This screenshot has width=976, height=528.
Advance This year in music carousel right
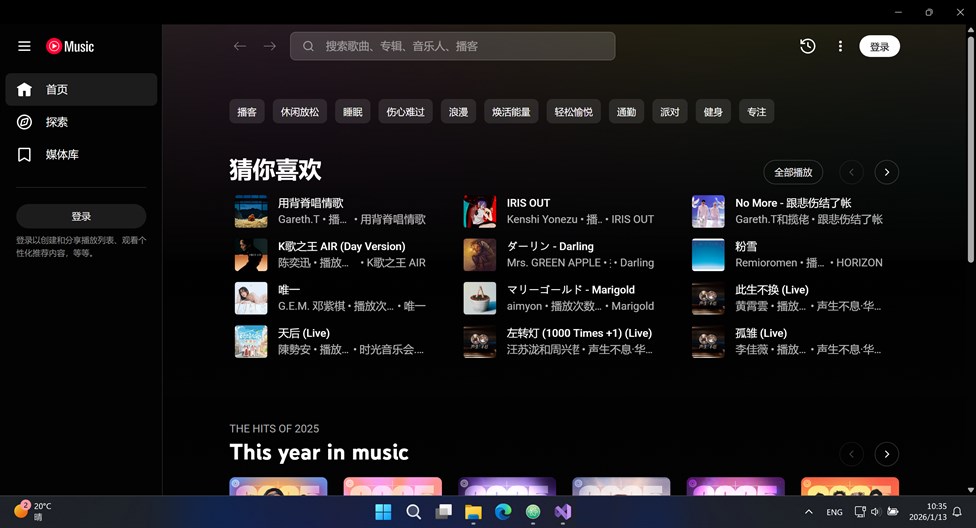coord(886,454)
